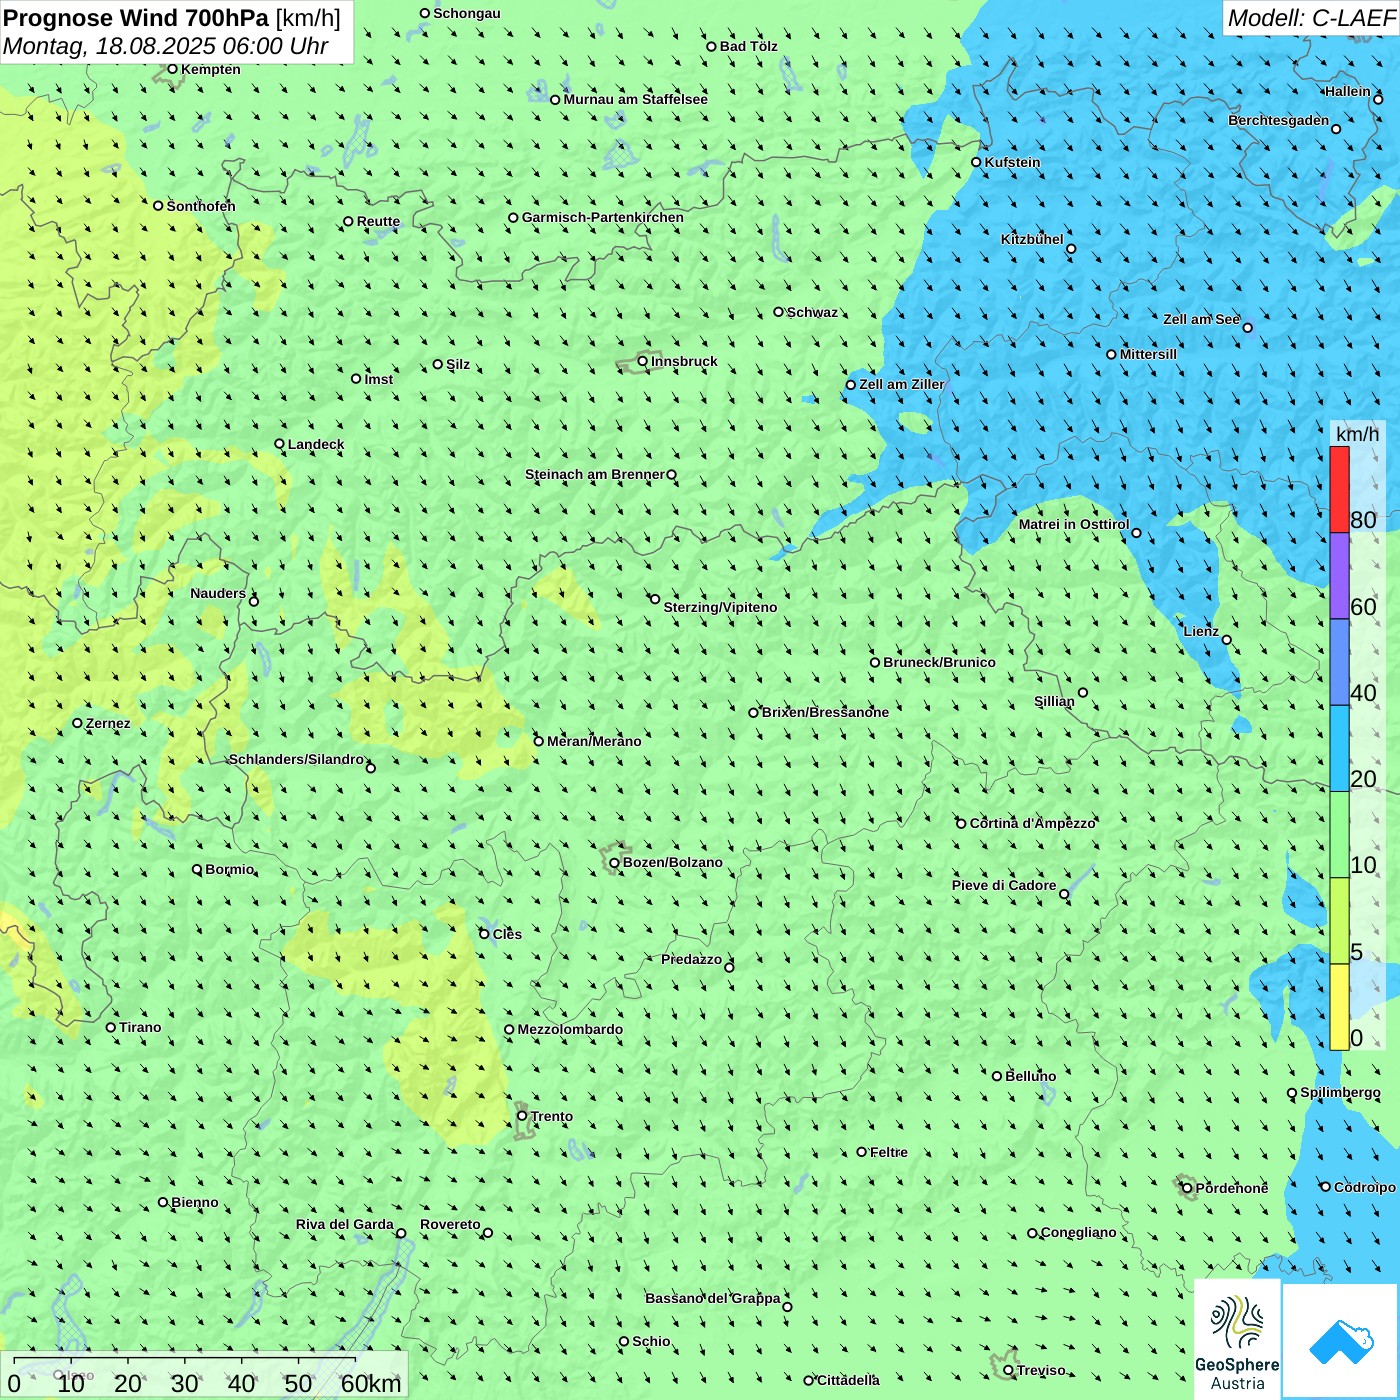
Task: Click the Schlanders/Silandro label
Action: 296,759
